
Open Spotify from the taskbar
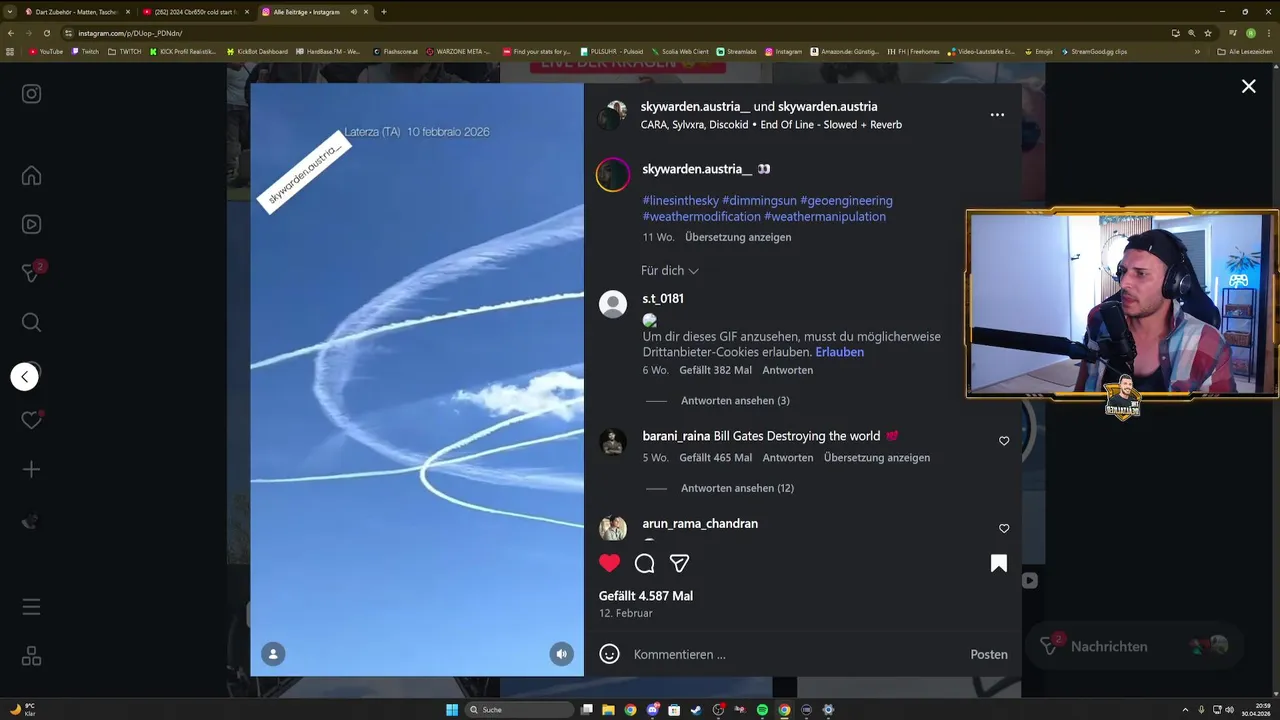[x=762, y=710]
